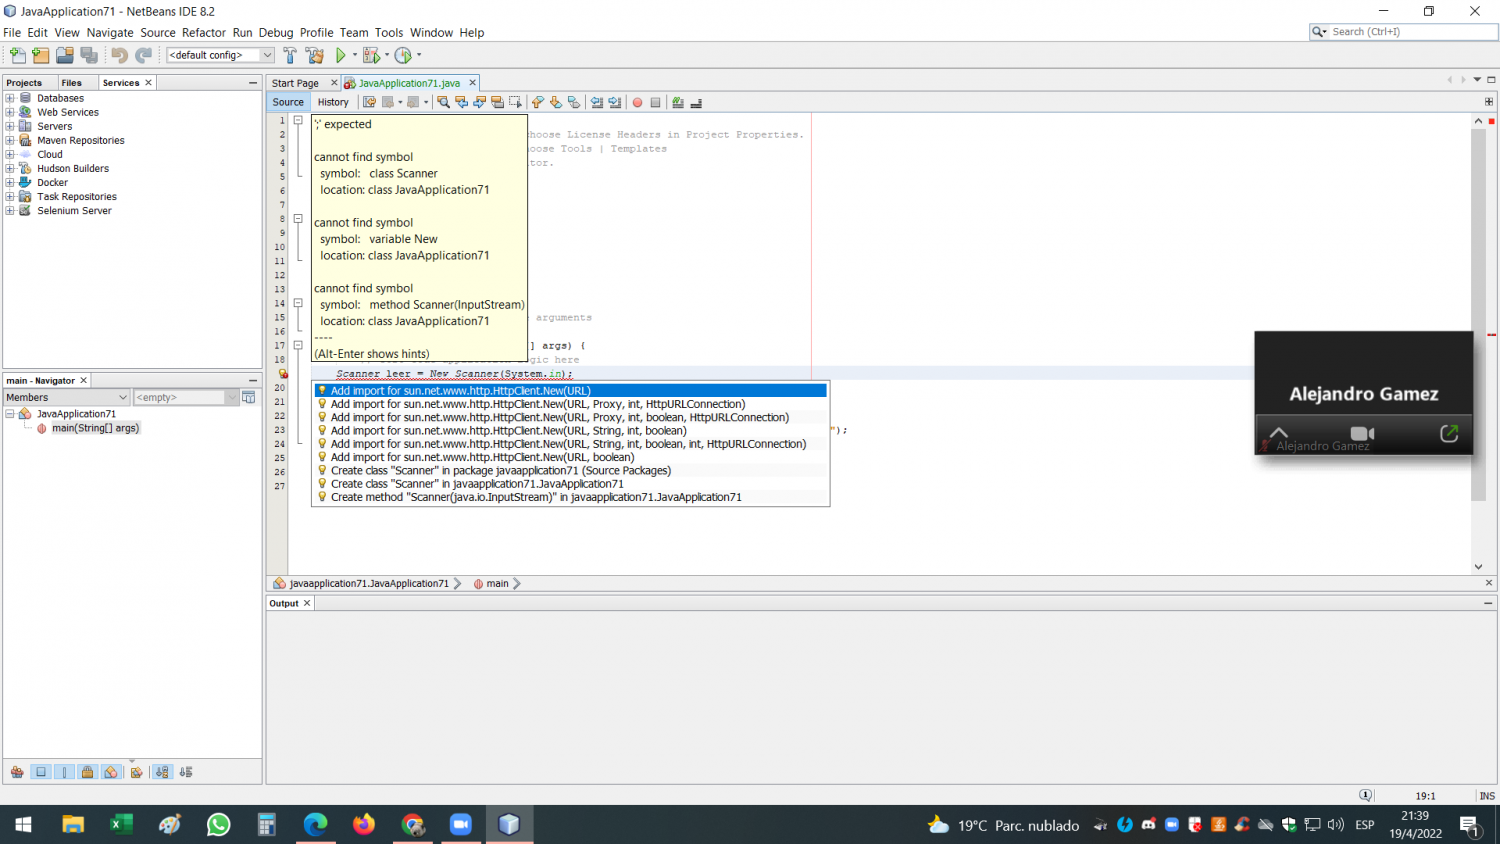
Task: Open the Refactor menu
Action: click(204, 32)
